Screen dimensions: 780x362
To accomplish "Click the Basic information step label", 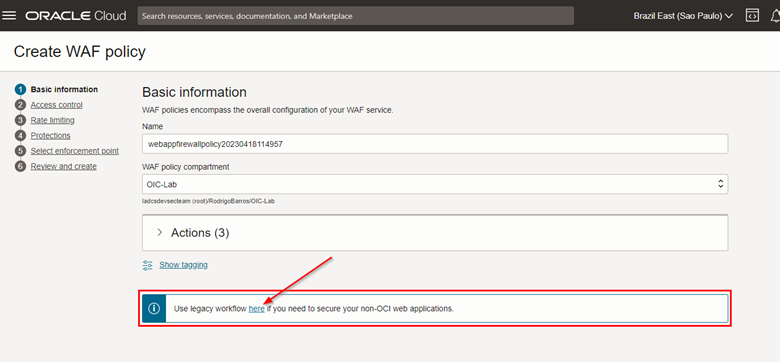I will [64, 90].
